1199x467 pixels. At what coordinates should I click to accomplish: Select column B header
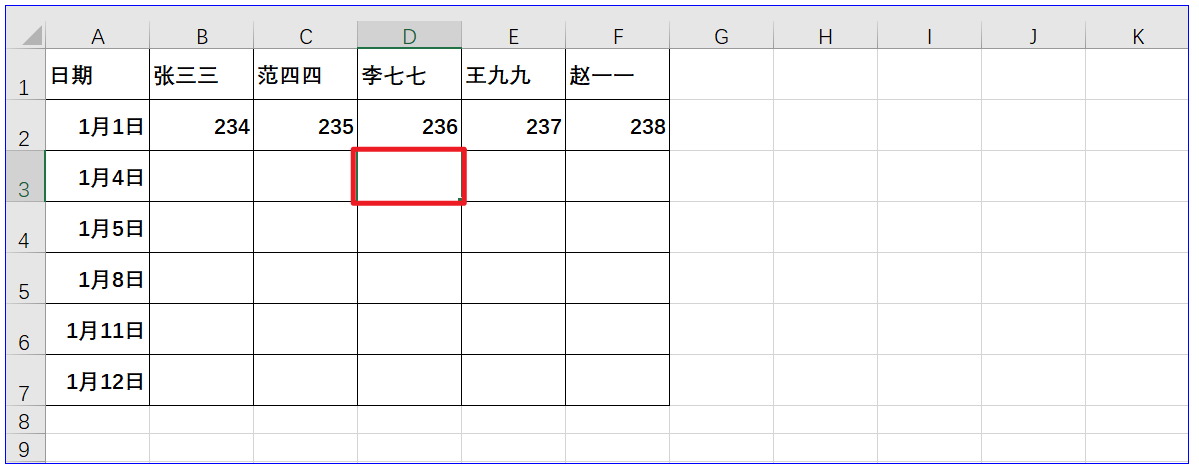201,35
